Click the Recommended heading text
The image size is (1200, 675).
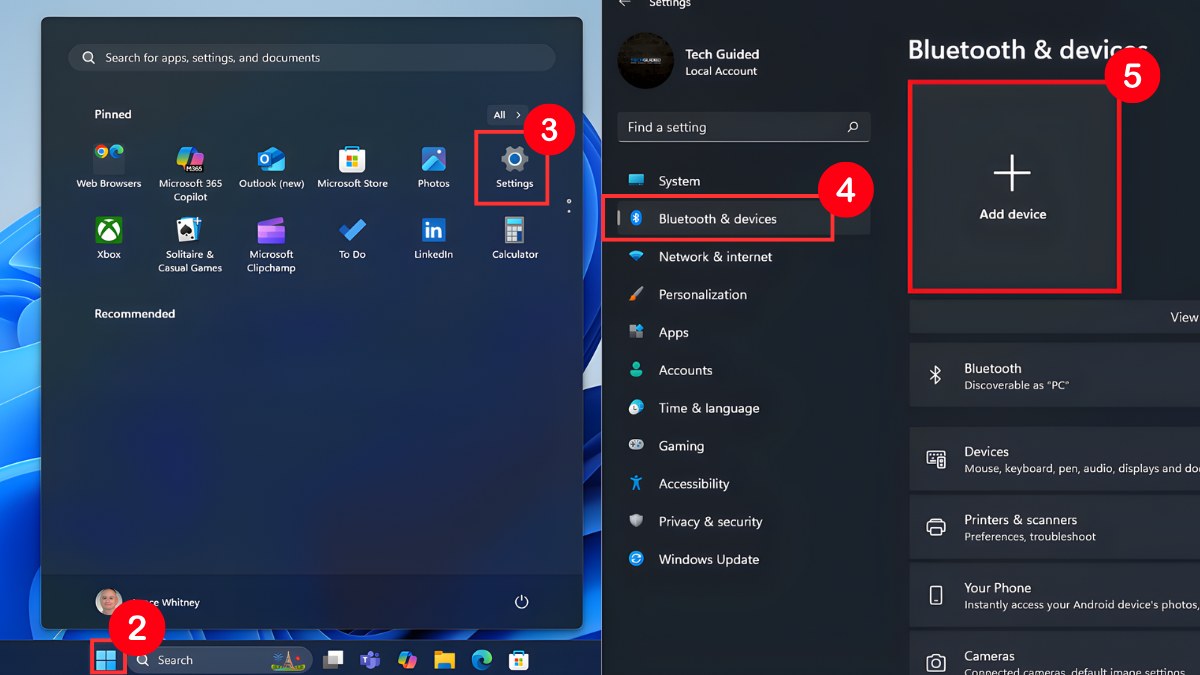tap(135, 314)
